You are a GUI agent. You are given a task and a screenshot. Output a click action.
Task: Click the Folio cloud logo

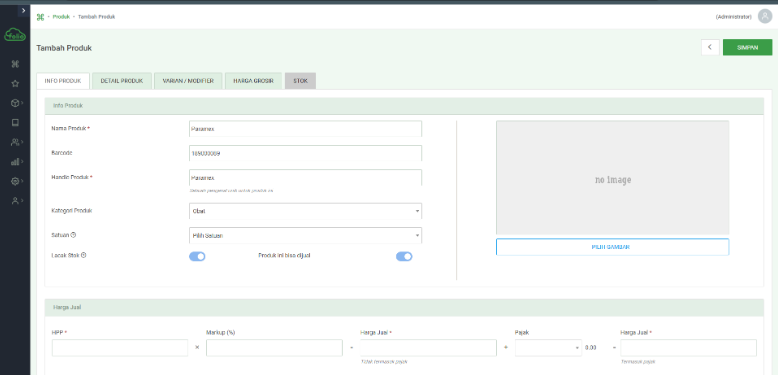(x=15, y=35)
